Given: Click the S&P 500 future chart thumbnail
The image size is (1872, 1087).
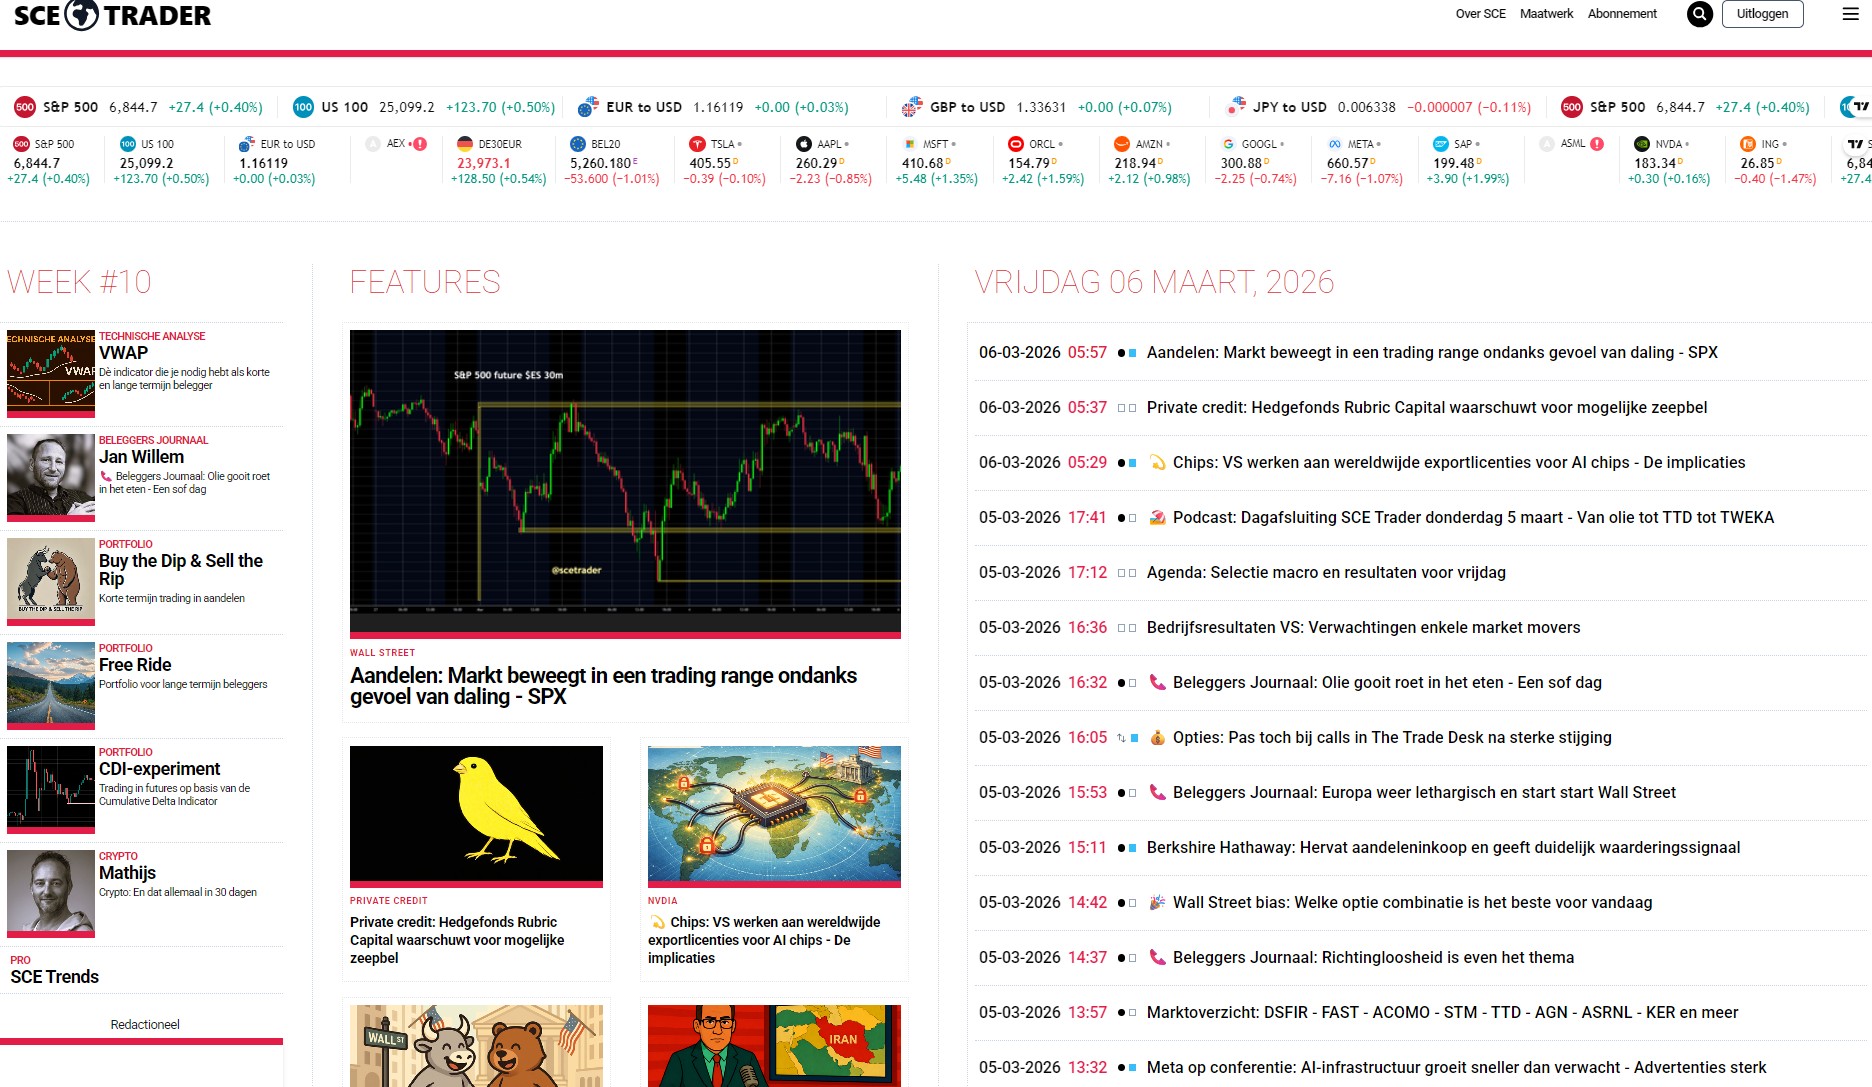Looking at the screenshot, I should tap(625, 482).
